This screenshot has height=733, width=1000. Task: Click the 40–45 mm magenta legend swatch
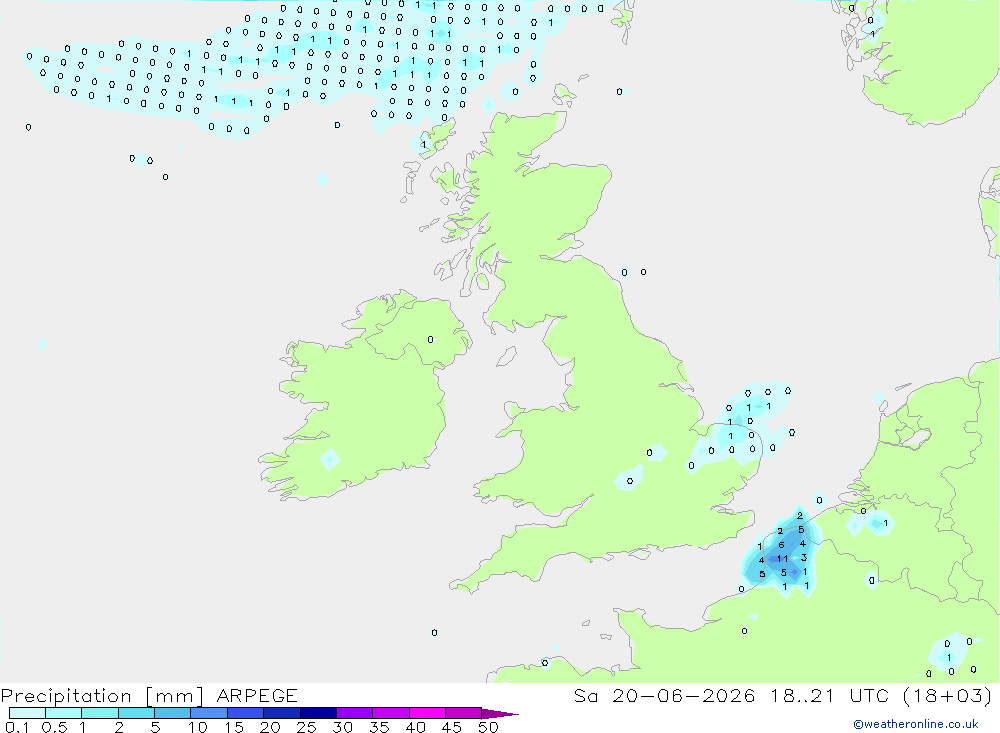tap(427, 713)
